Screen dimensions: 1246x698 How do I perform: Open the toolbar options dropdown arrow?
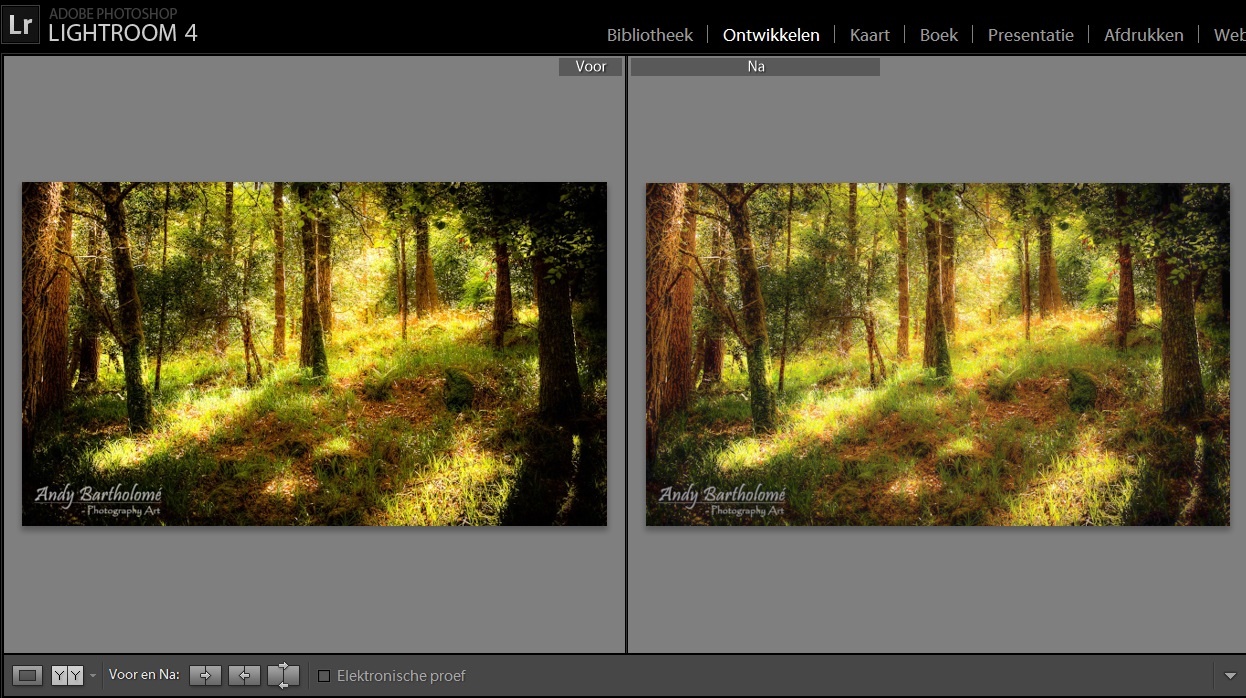click(x=1230, y=676)
